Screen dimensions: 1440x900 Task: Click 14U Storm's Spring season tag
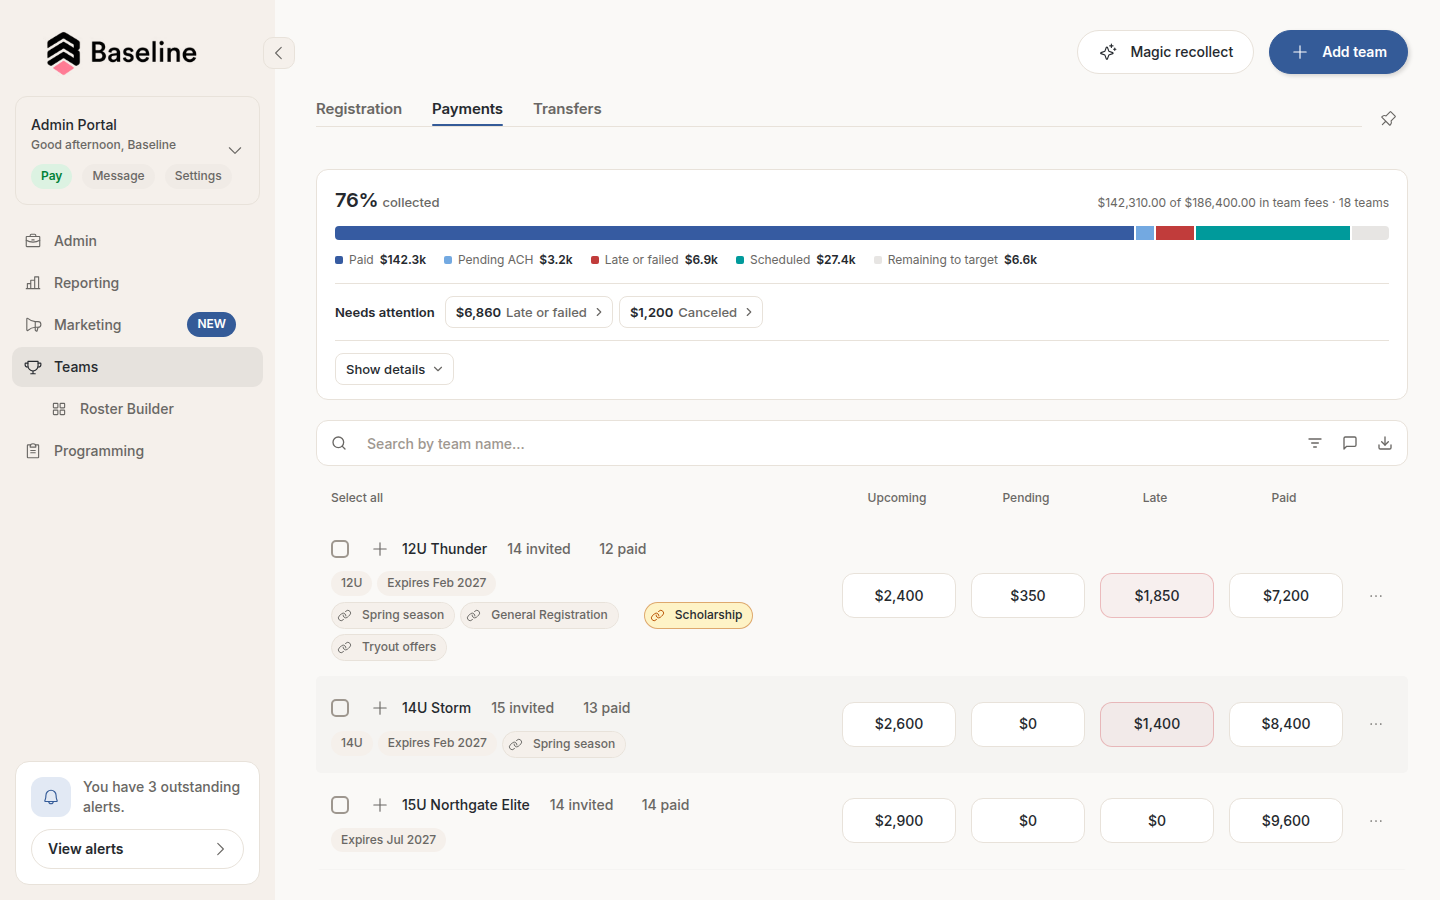click(563, 744)
